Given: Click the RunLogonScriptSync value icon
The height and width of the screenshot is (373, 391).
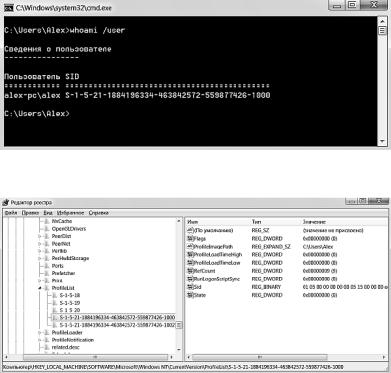Looking at the screenshot, I should pyautogui.click(x=190, y=279).
